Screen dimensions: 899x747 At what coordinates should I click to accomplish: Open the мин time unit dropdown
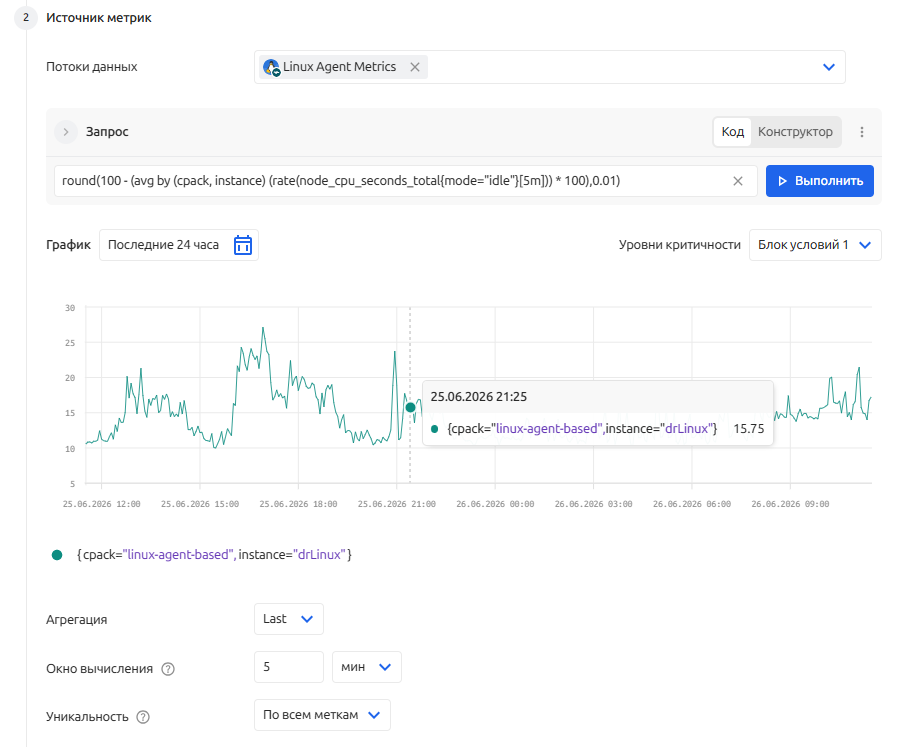click(x=366, y=667)
